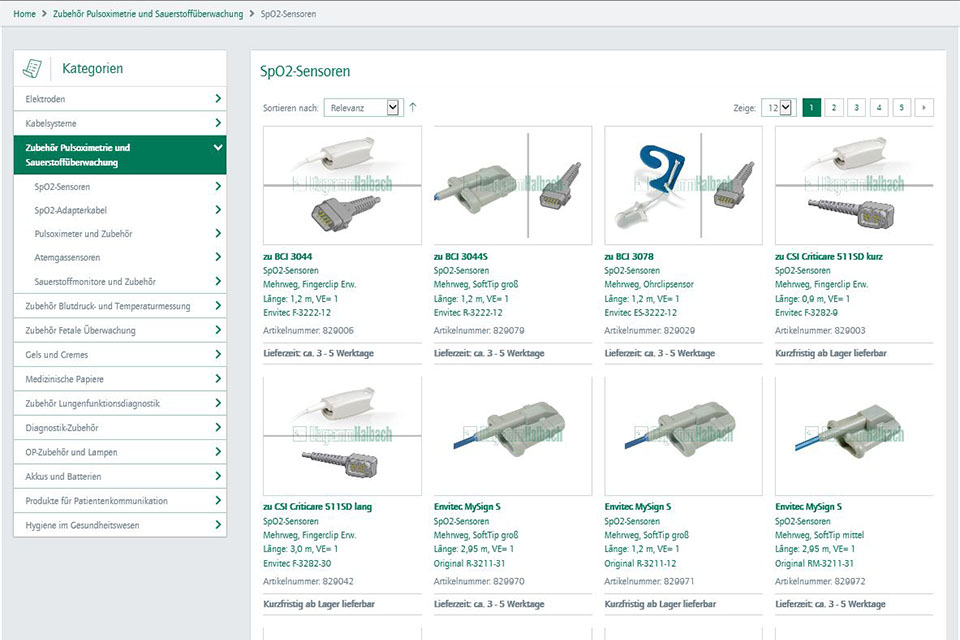960x640 pixels.
Task: Click CSI Criticare 511SD kurz product image
Action: pyautogui.click(x=854, y=185)
